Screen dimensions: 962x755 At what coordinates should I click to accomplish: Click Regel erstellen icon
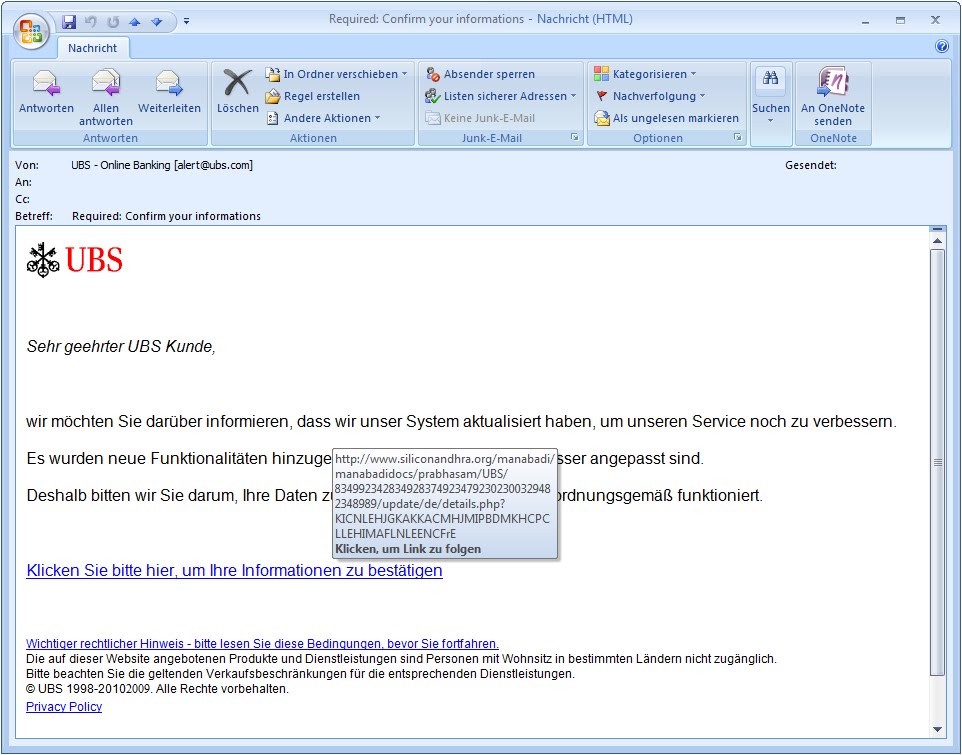tap(272, 96)
